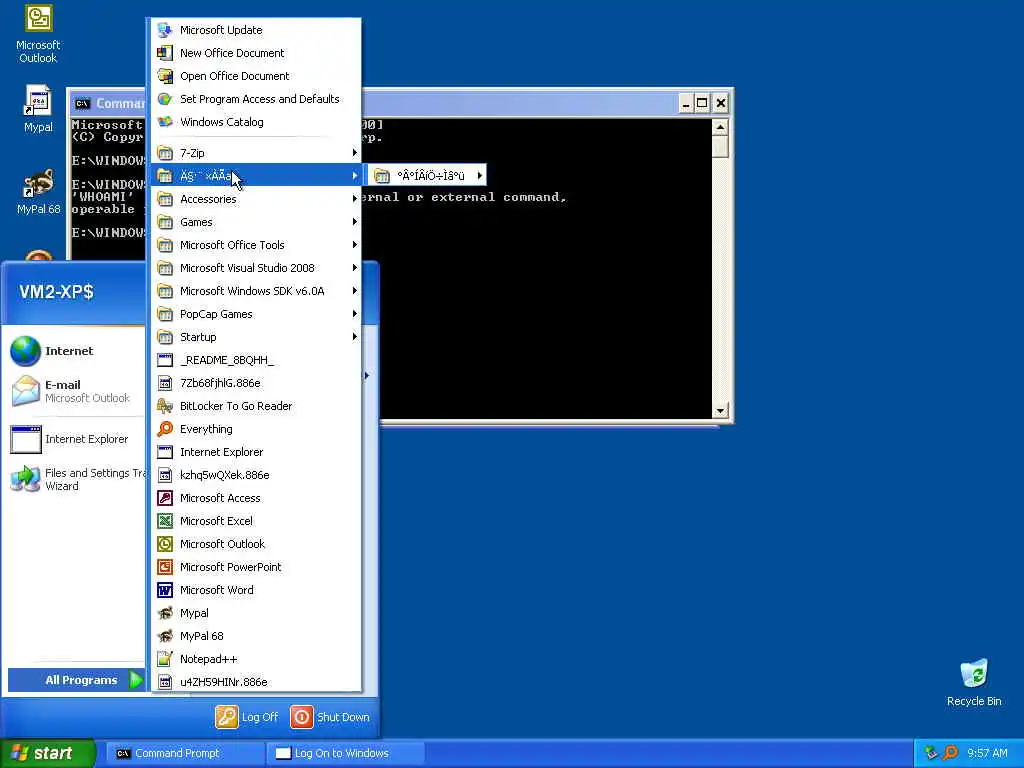
Task: Maximize the Command Prompt window
Action: click(702, 103)
